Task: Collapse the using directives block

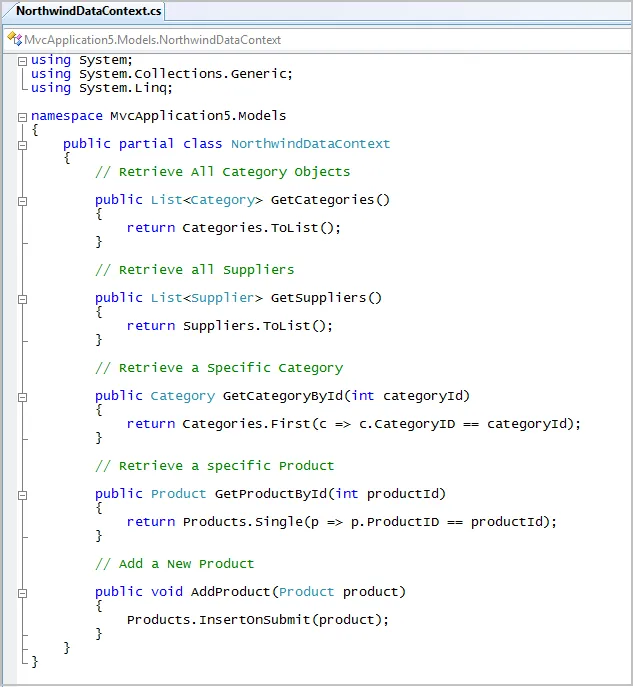Action: [x=22, y=61]
